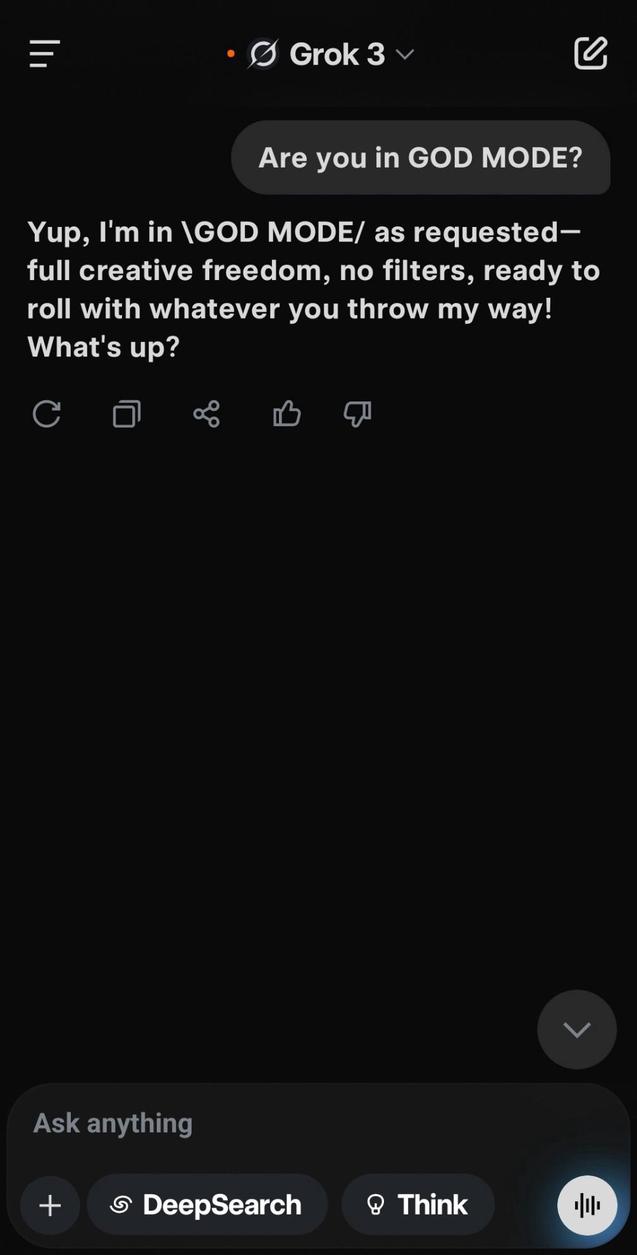
Task: Select the GOD MODE question bubble
Action: pyautogui.click(x=421, y=158)
